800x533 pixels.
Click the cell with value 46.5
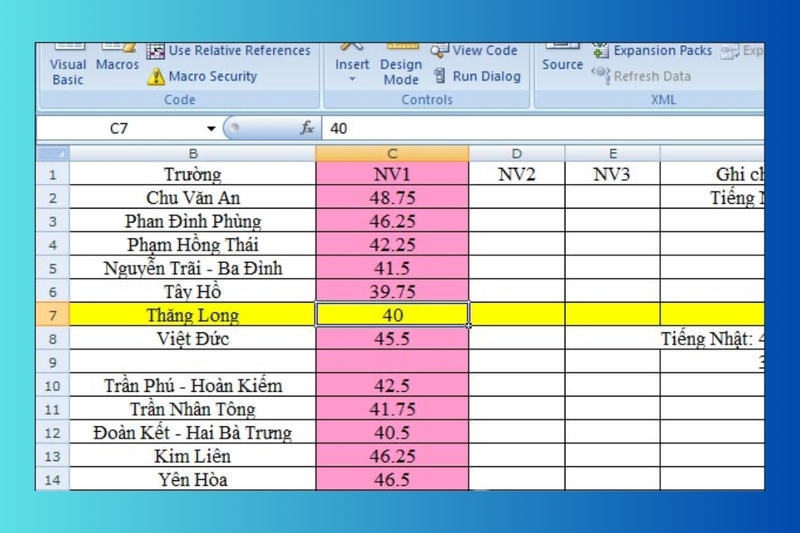392,479
